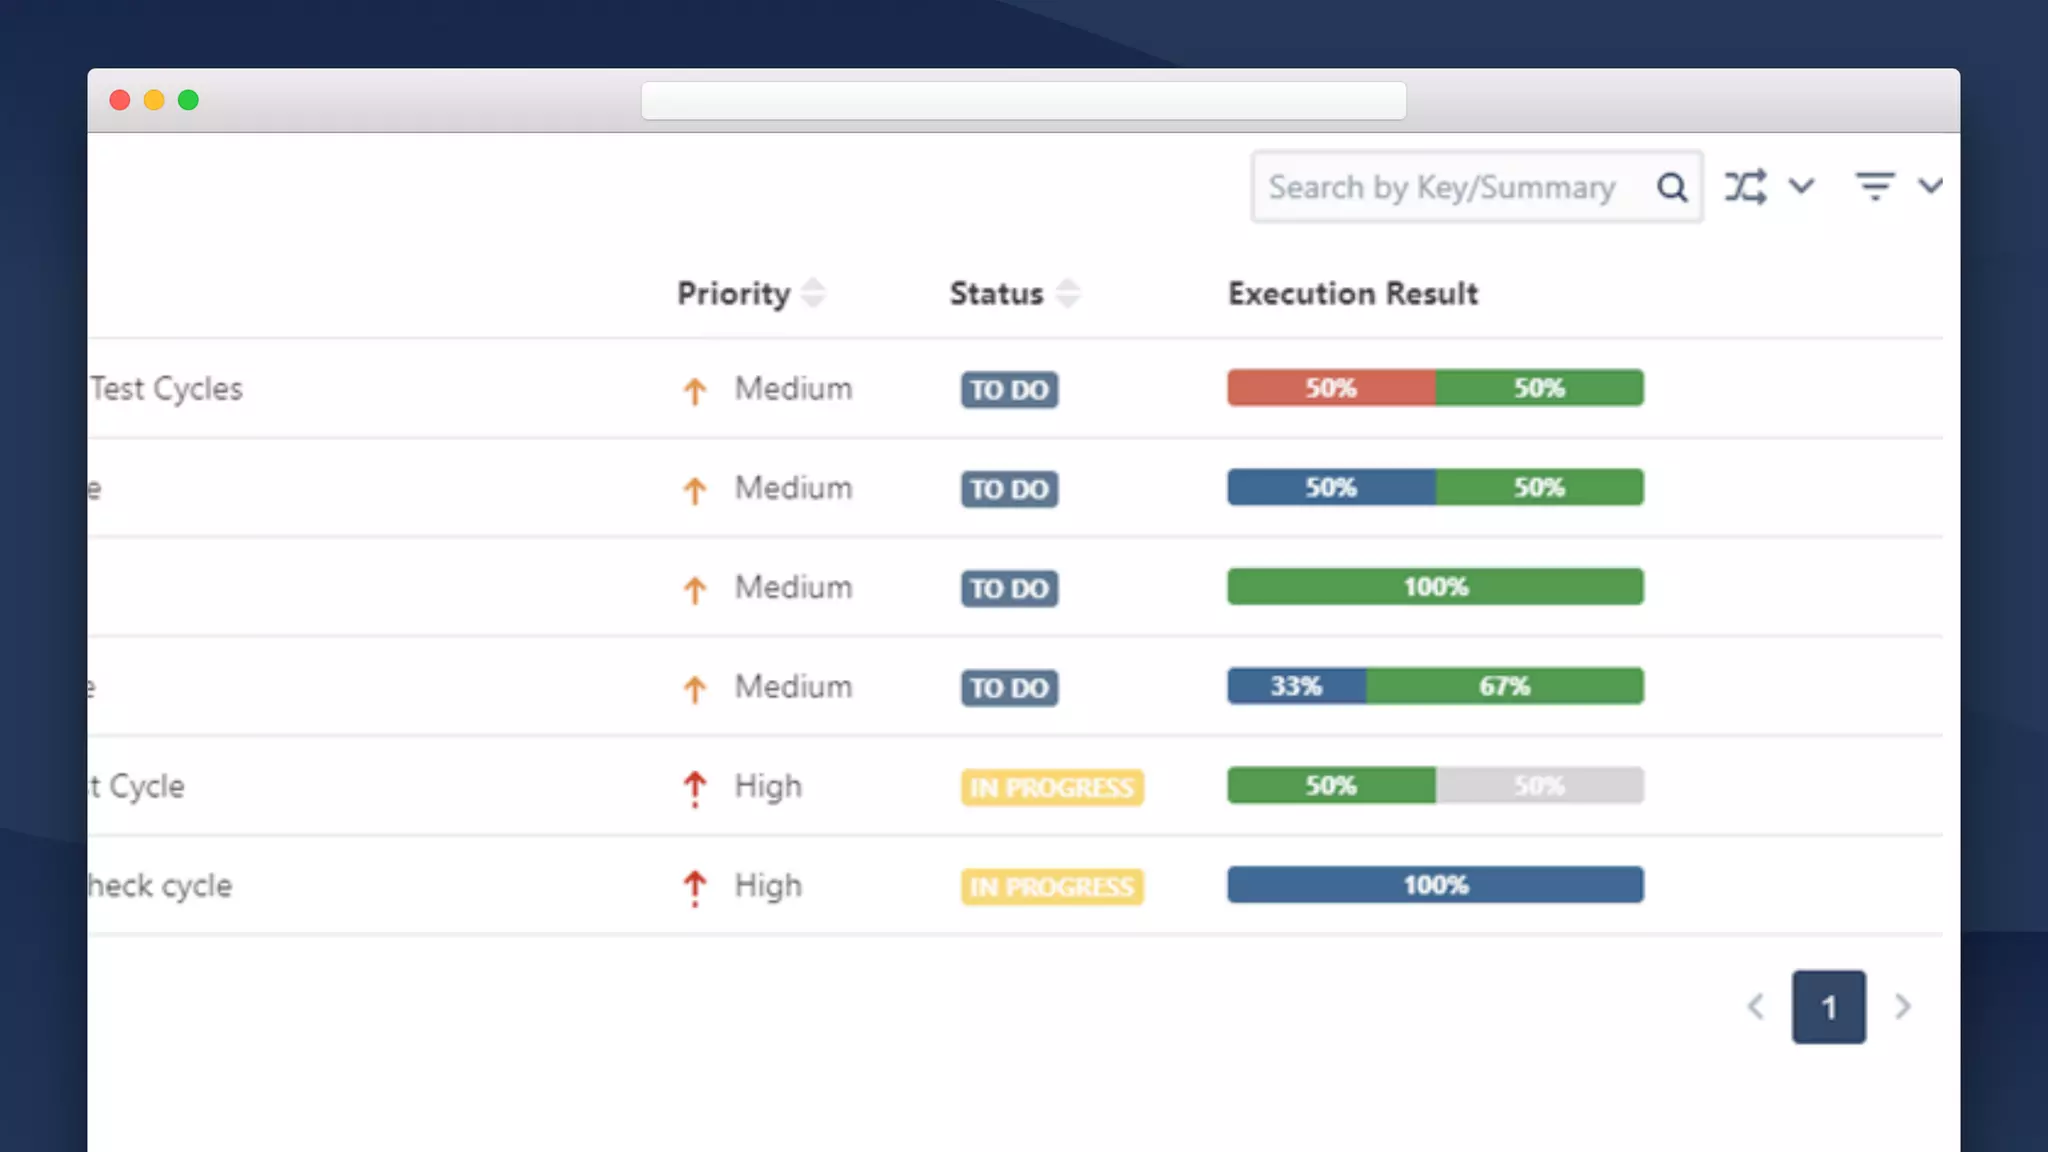Open the Test Cycles row link
2048x1152 pixels.
click(167, 389)
